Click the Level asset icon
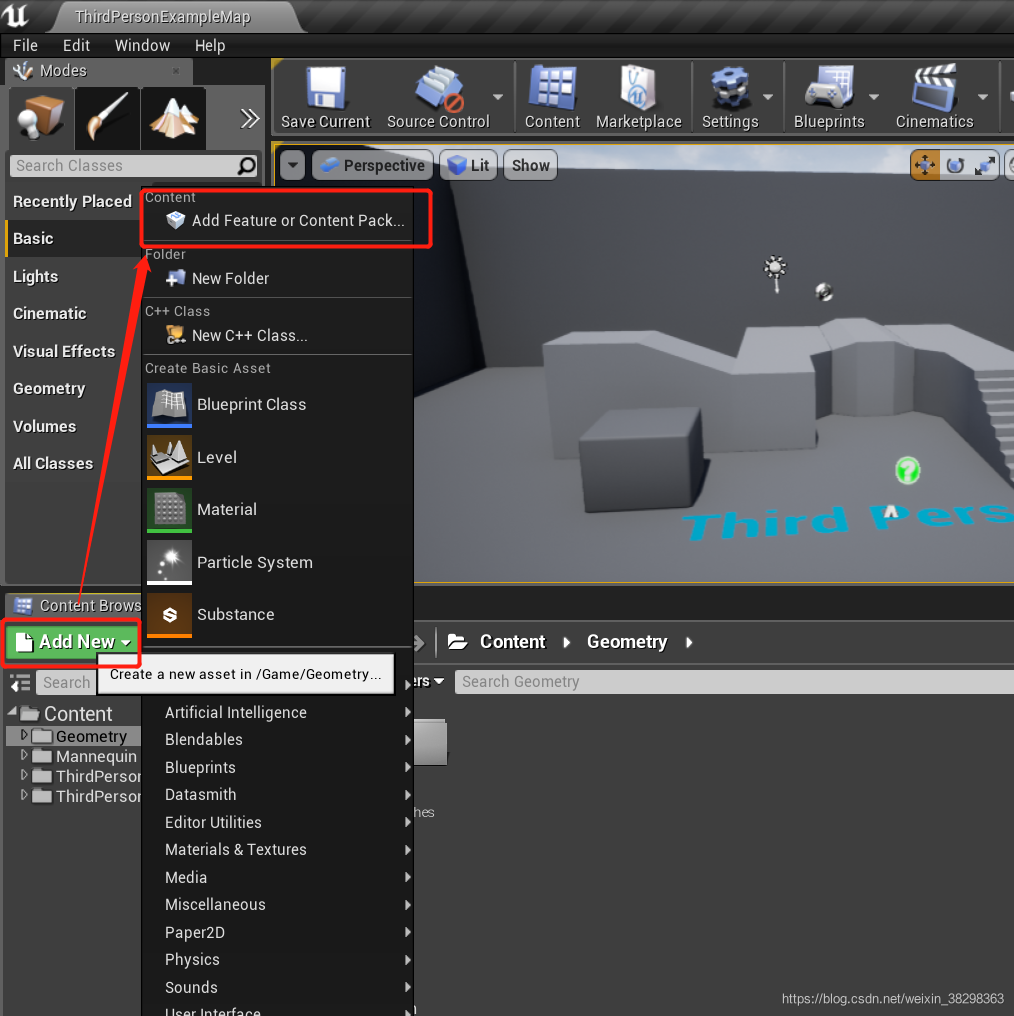The height and width of the screenshot is (1016, 1014). click(169, 457)
